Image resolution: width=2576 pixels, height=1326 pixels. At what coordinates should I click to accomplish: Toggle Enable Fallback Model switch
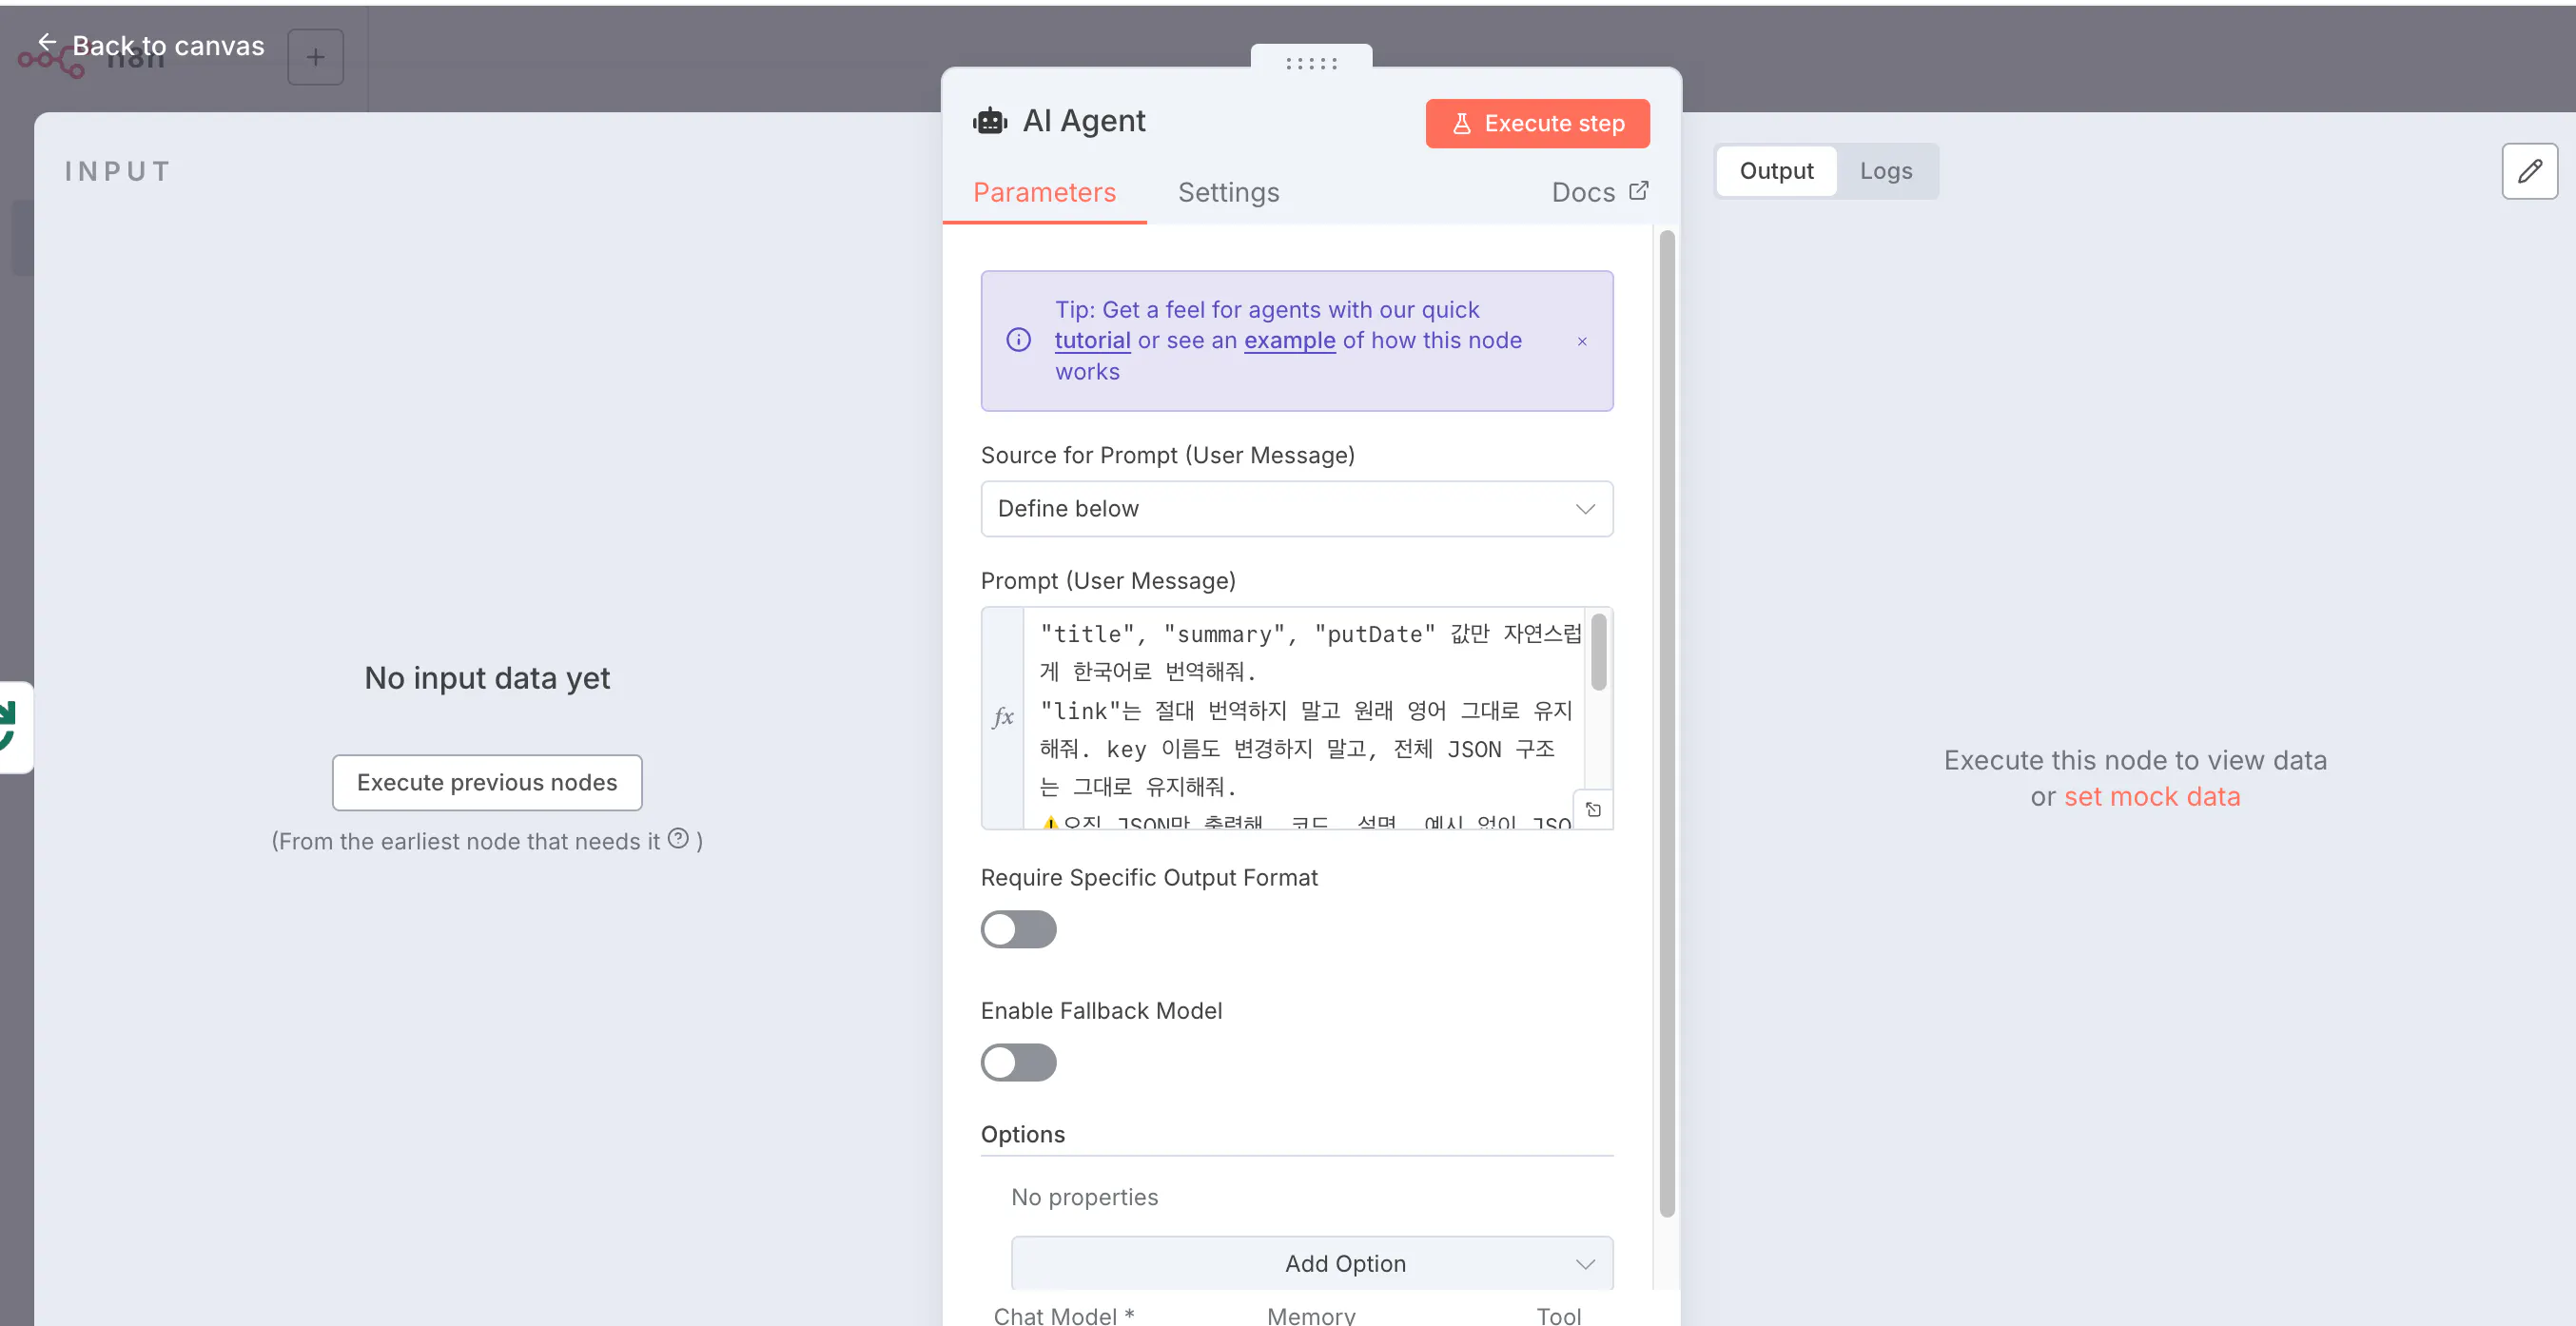click(1018, 1062)
